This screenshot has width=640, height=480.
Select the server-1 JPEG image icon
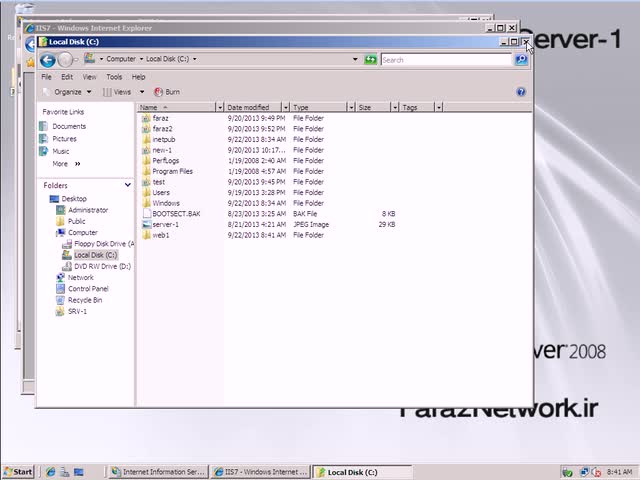click(146, 224)
